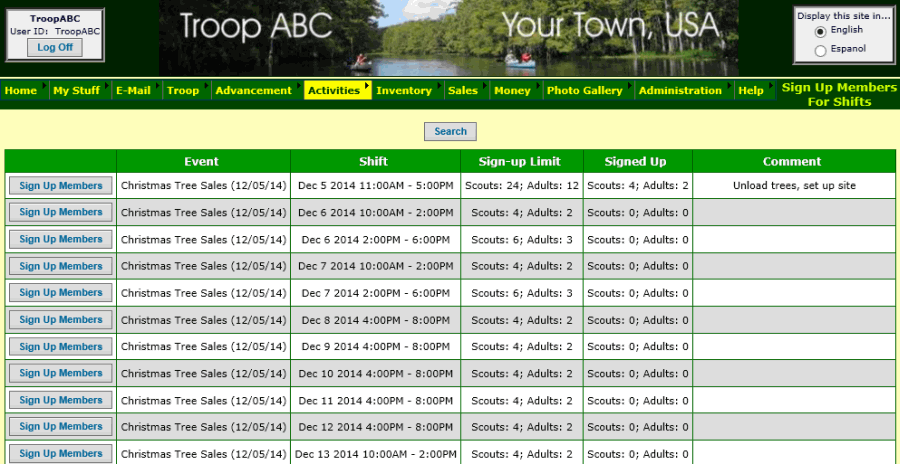Click the Sign-up Limit column header
The height and width of the screenshot is (464, 900).
522,161
